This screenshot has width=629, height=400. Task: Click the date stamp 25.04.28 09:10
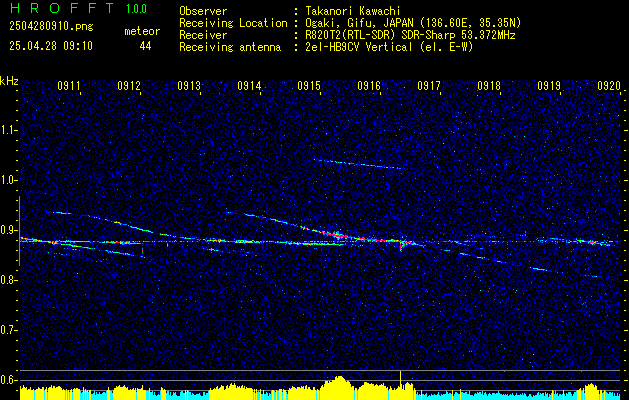pyautogui.click(x=51, y=46)
